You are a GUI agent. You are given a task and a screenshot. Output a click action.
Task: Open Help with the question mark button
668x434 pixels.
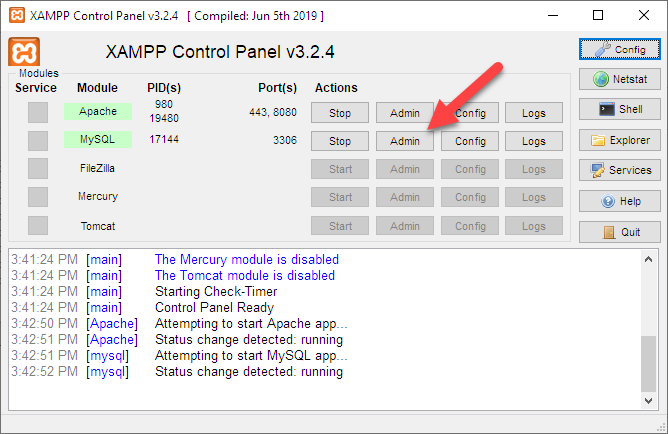(619, 201)
